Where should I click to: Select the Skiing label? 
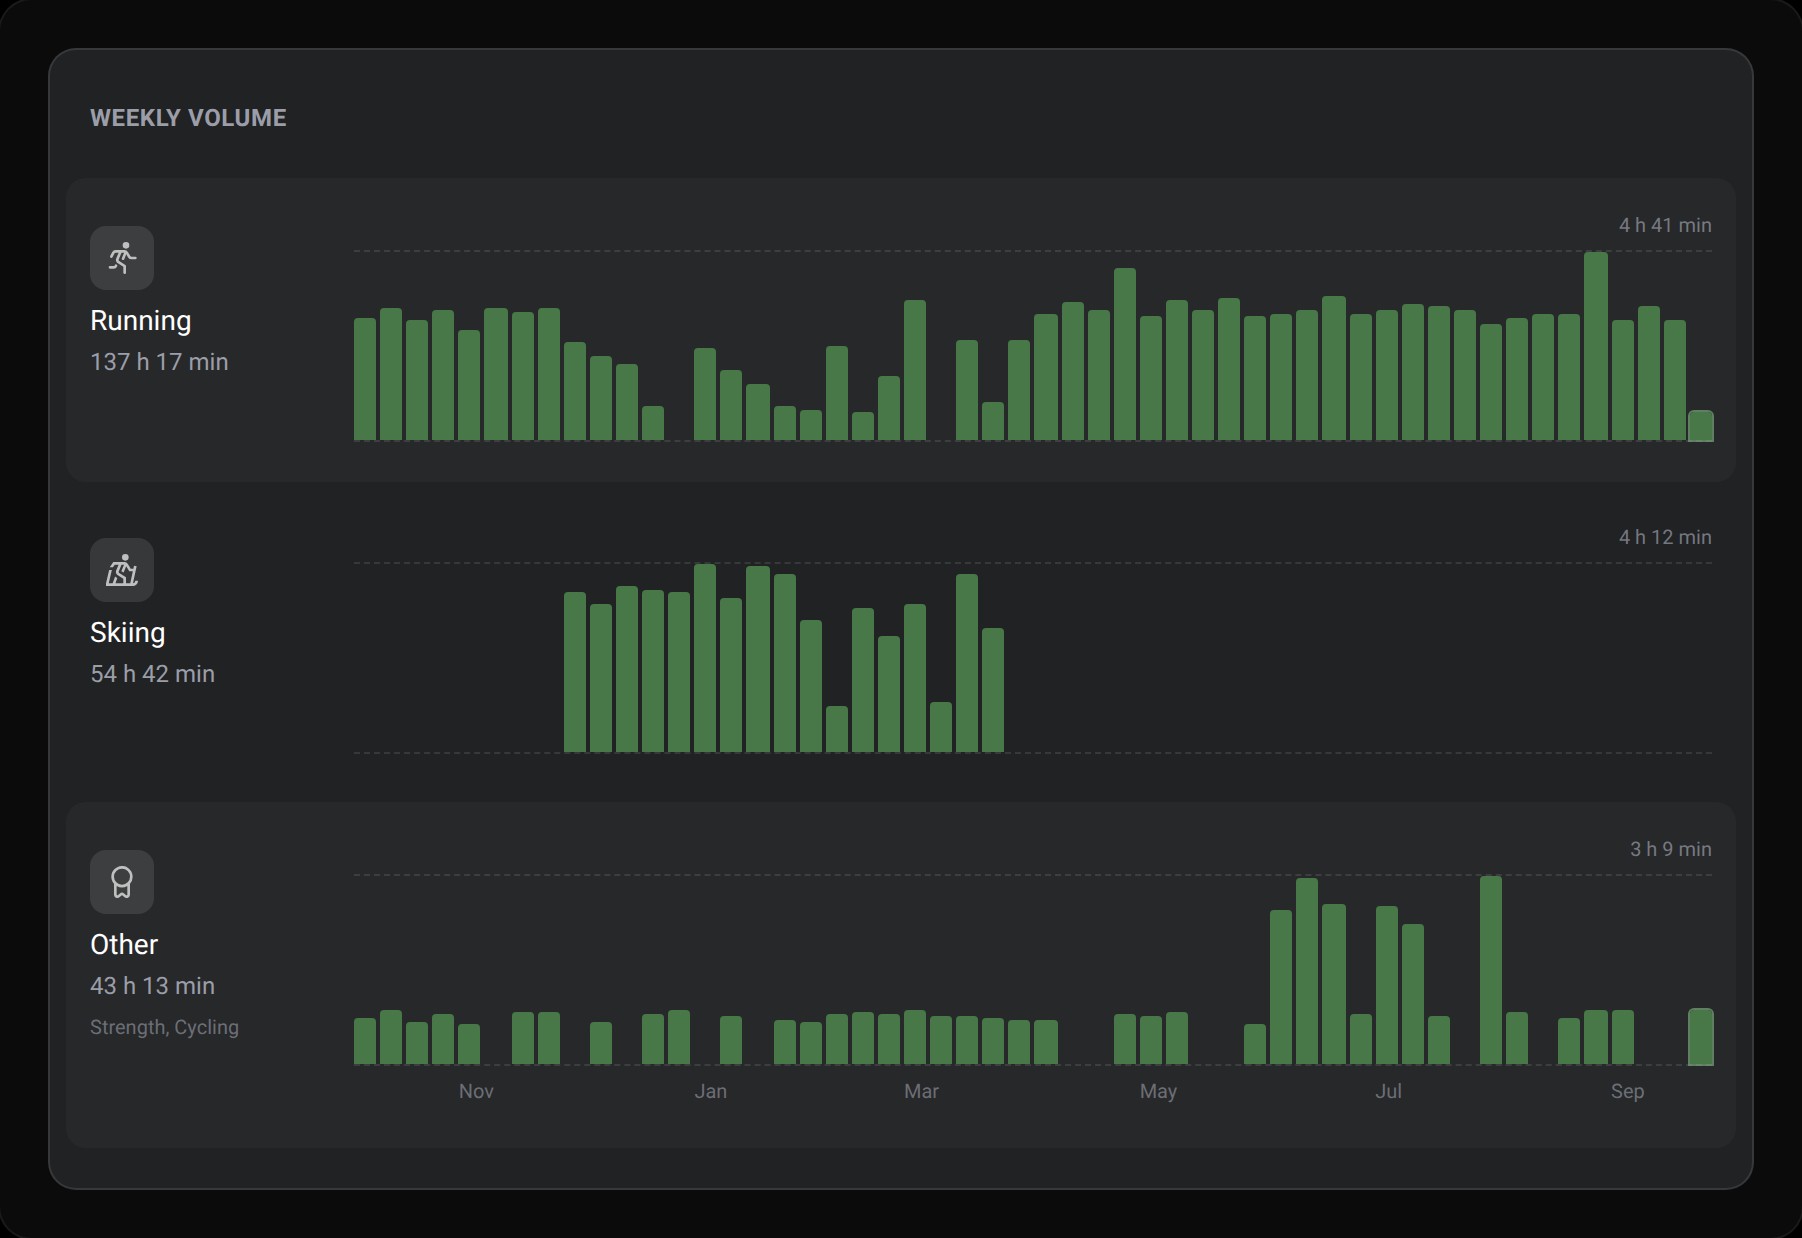tap(127, 633)
